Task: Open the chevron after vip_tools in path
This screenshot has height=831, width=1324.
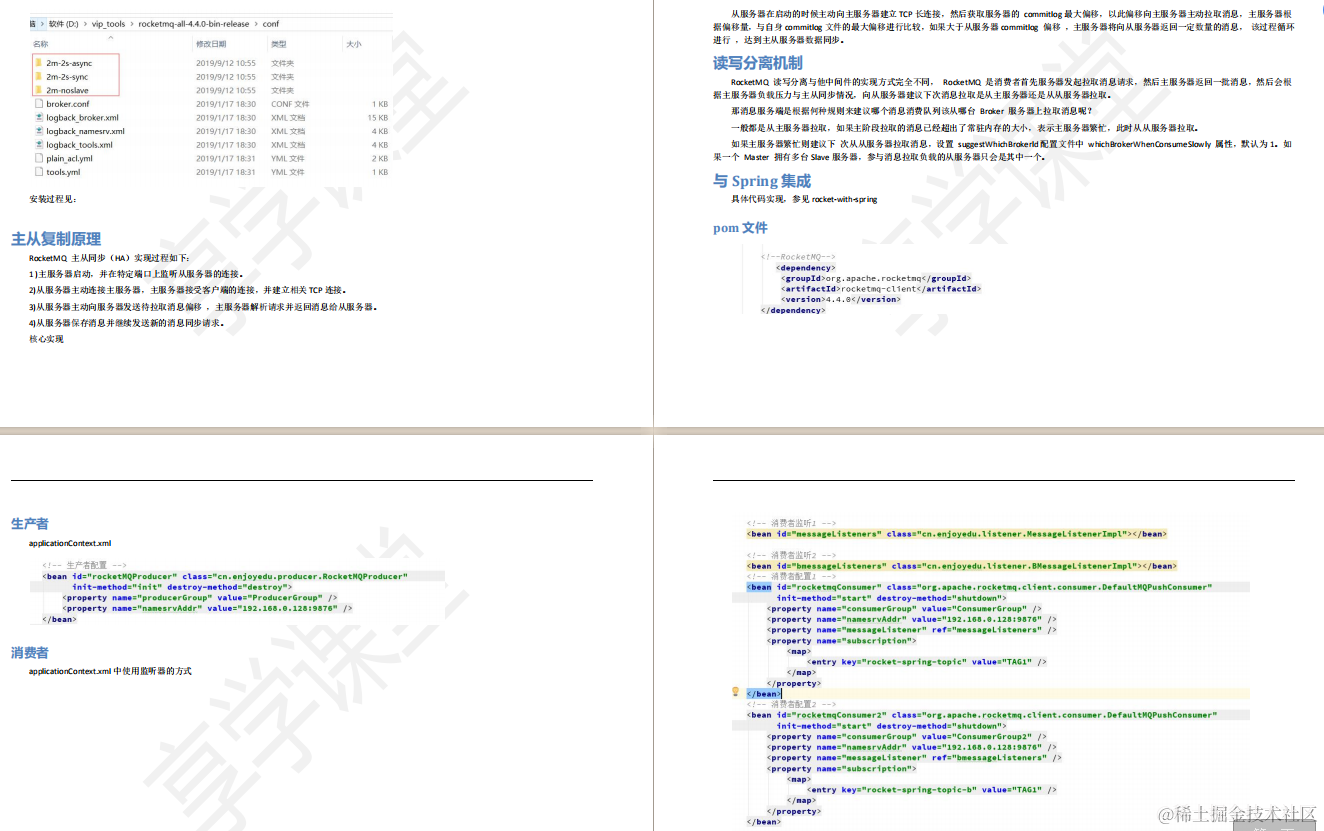Action: click(130, 23)
